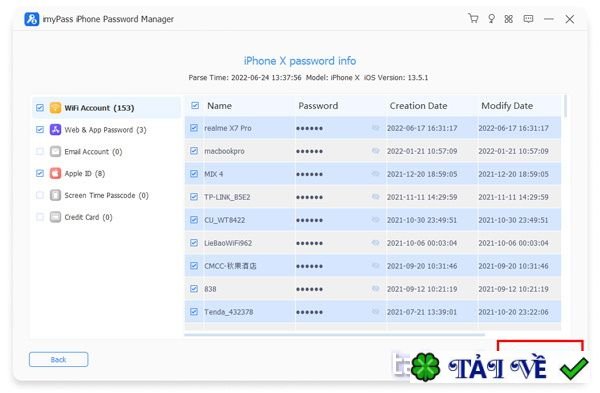Uncheck the 838 row checkbox
The height and width of the screenshot is (393, 600).
click(194, 289)
